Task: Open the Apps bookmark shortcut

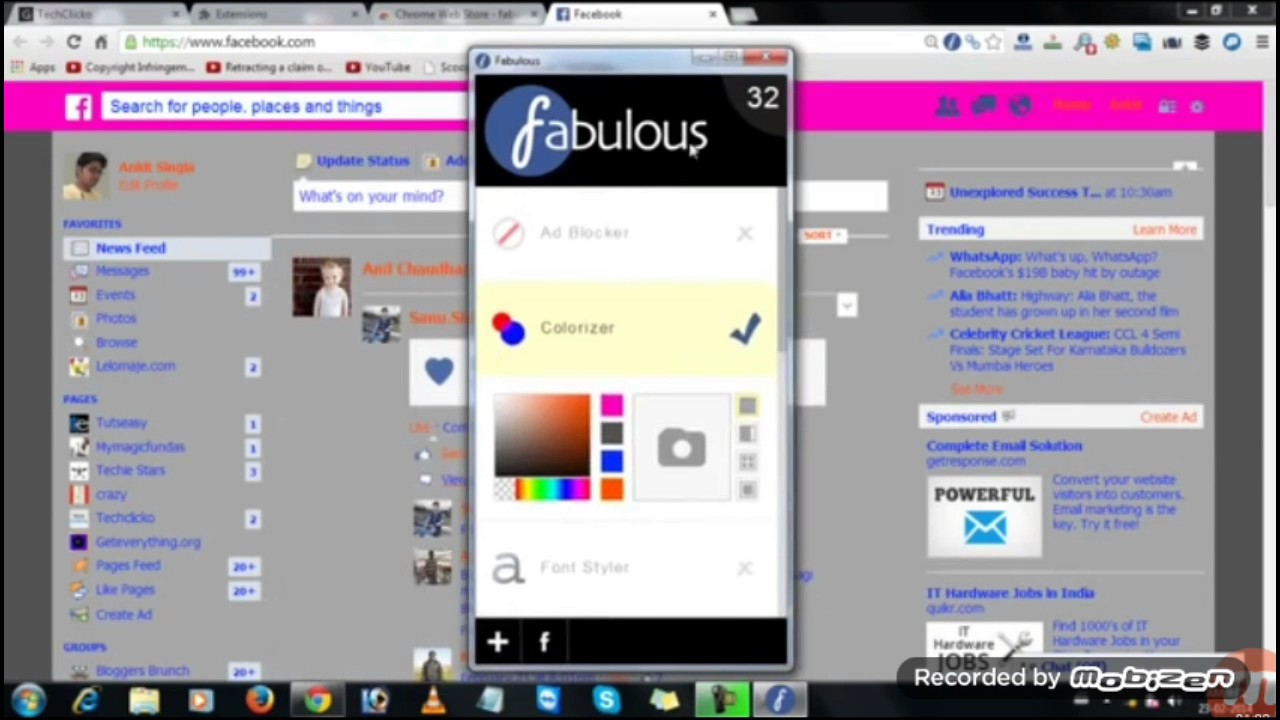Action: (x=33, y=67)
